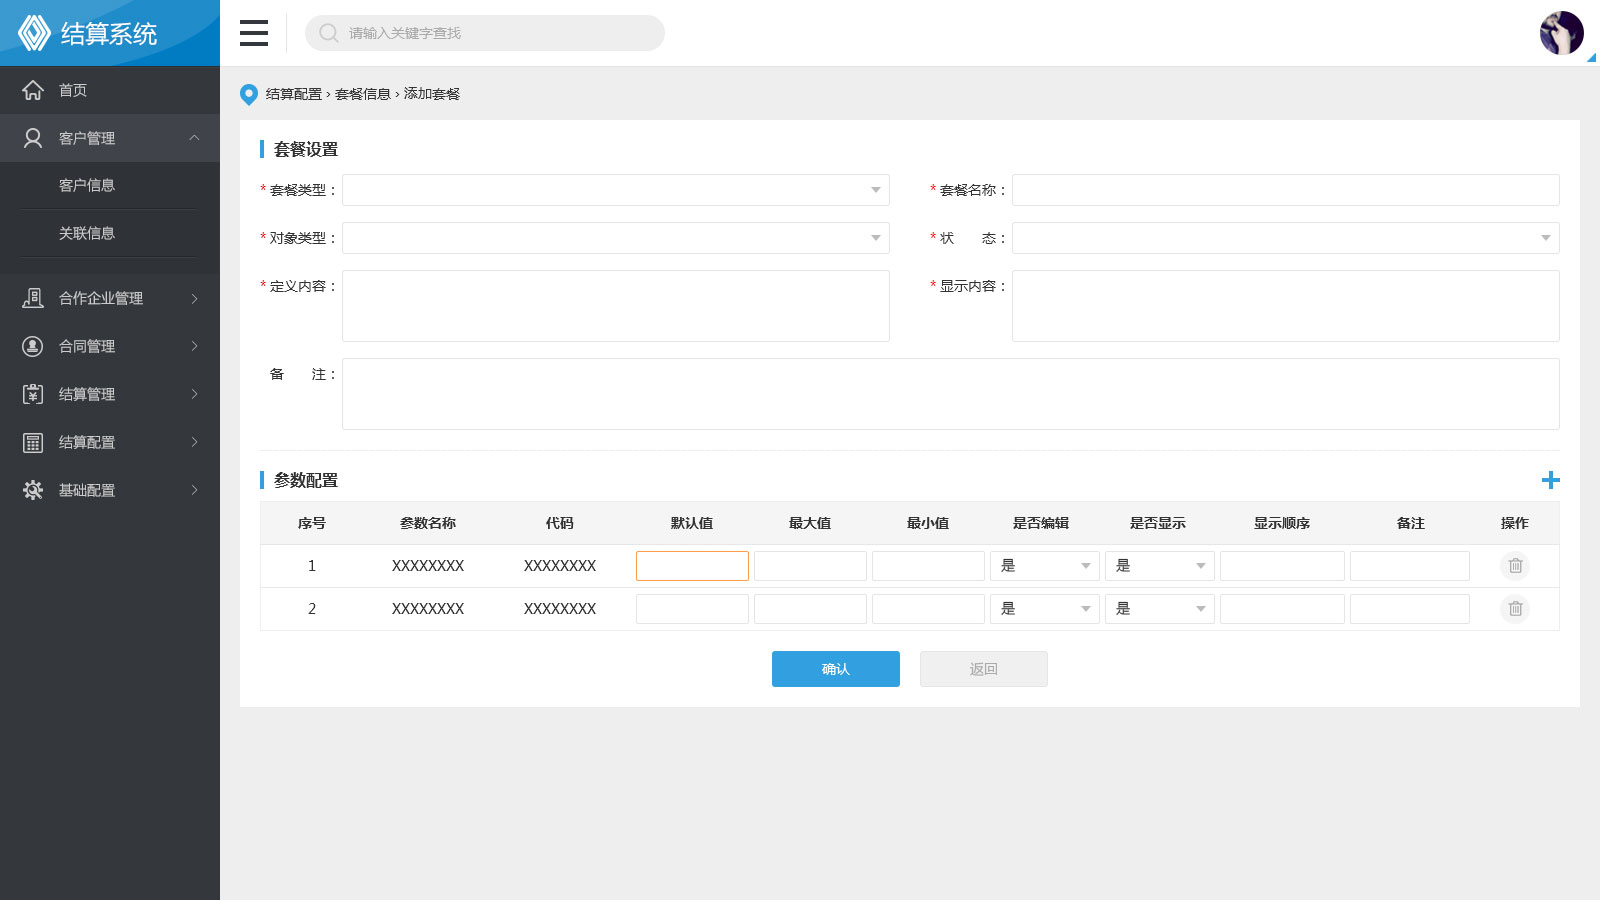Viewport: 1600px width, 900px height.
Task: Click the 结算系统 logo icon
Action: [x=34, y=33]
